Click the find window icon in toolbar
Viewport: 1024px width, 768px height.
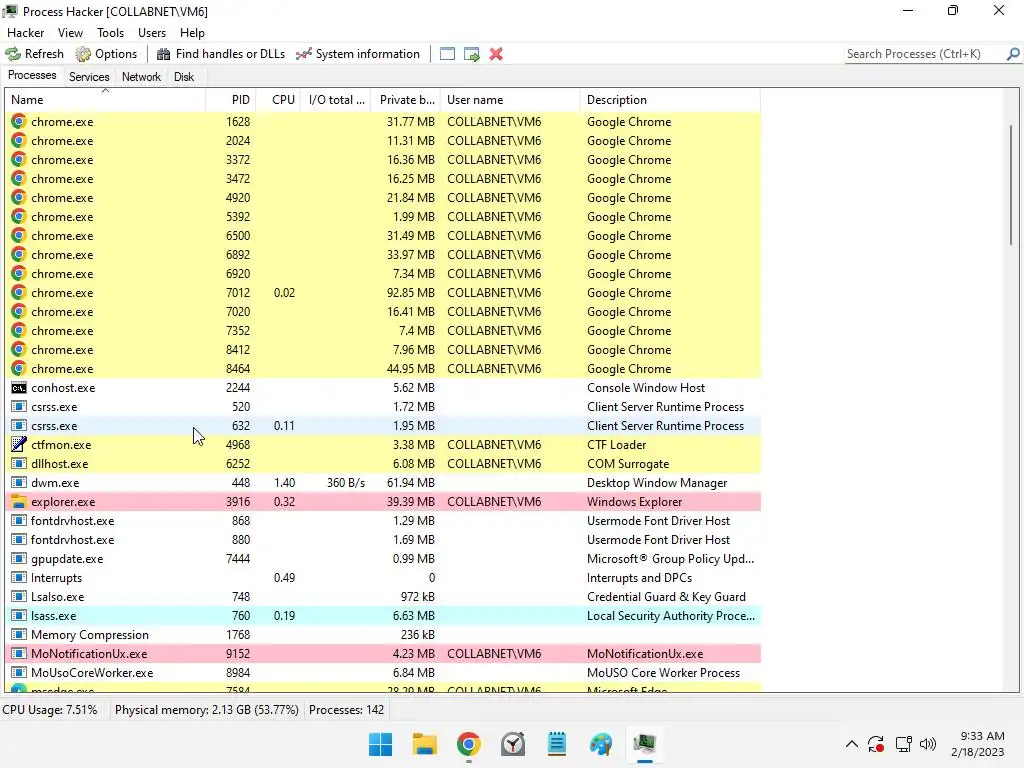447,54
